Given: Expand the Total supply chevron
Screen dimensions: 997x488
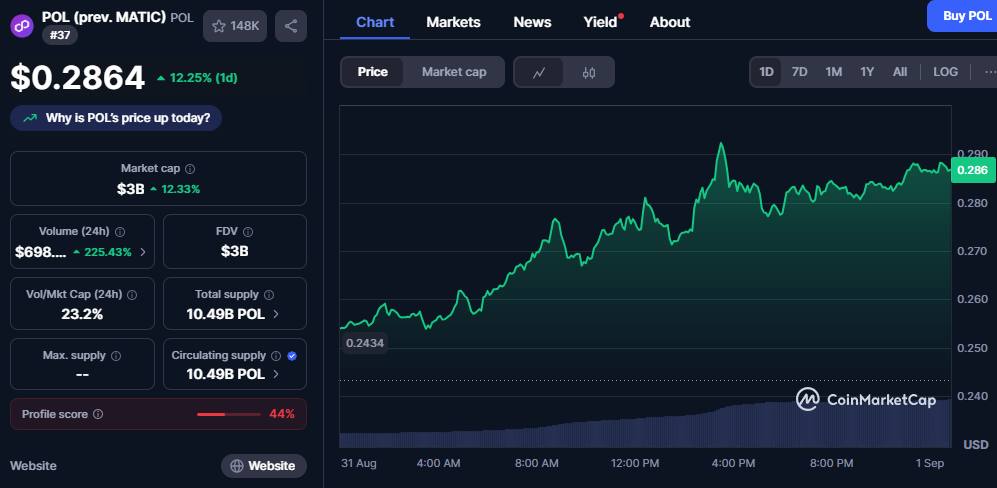Looking at the screenshot, I should point(276,314).
